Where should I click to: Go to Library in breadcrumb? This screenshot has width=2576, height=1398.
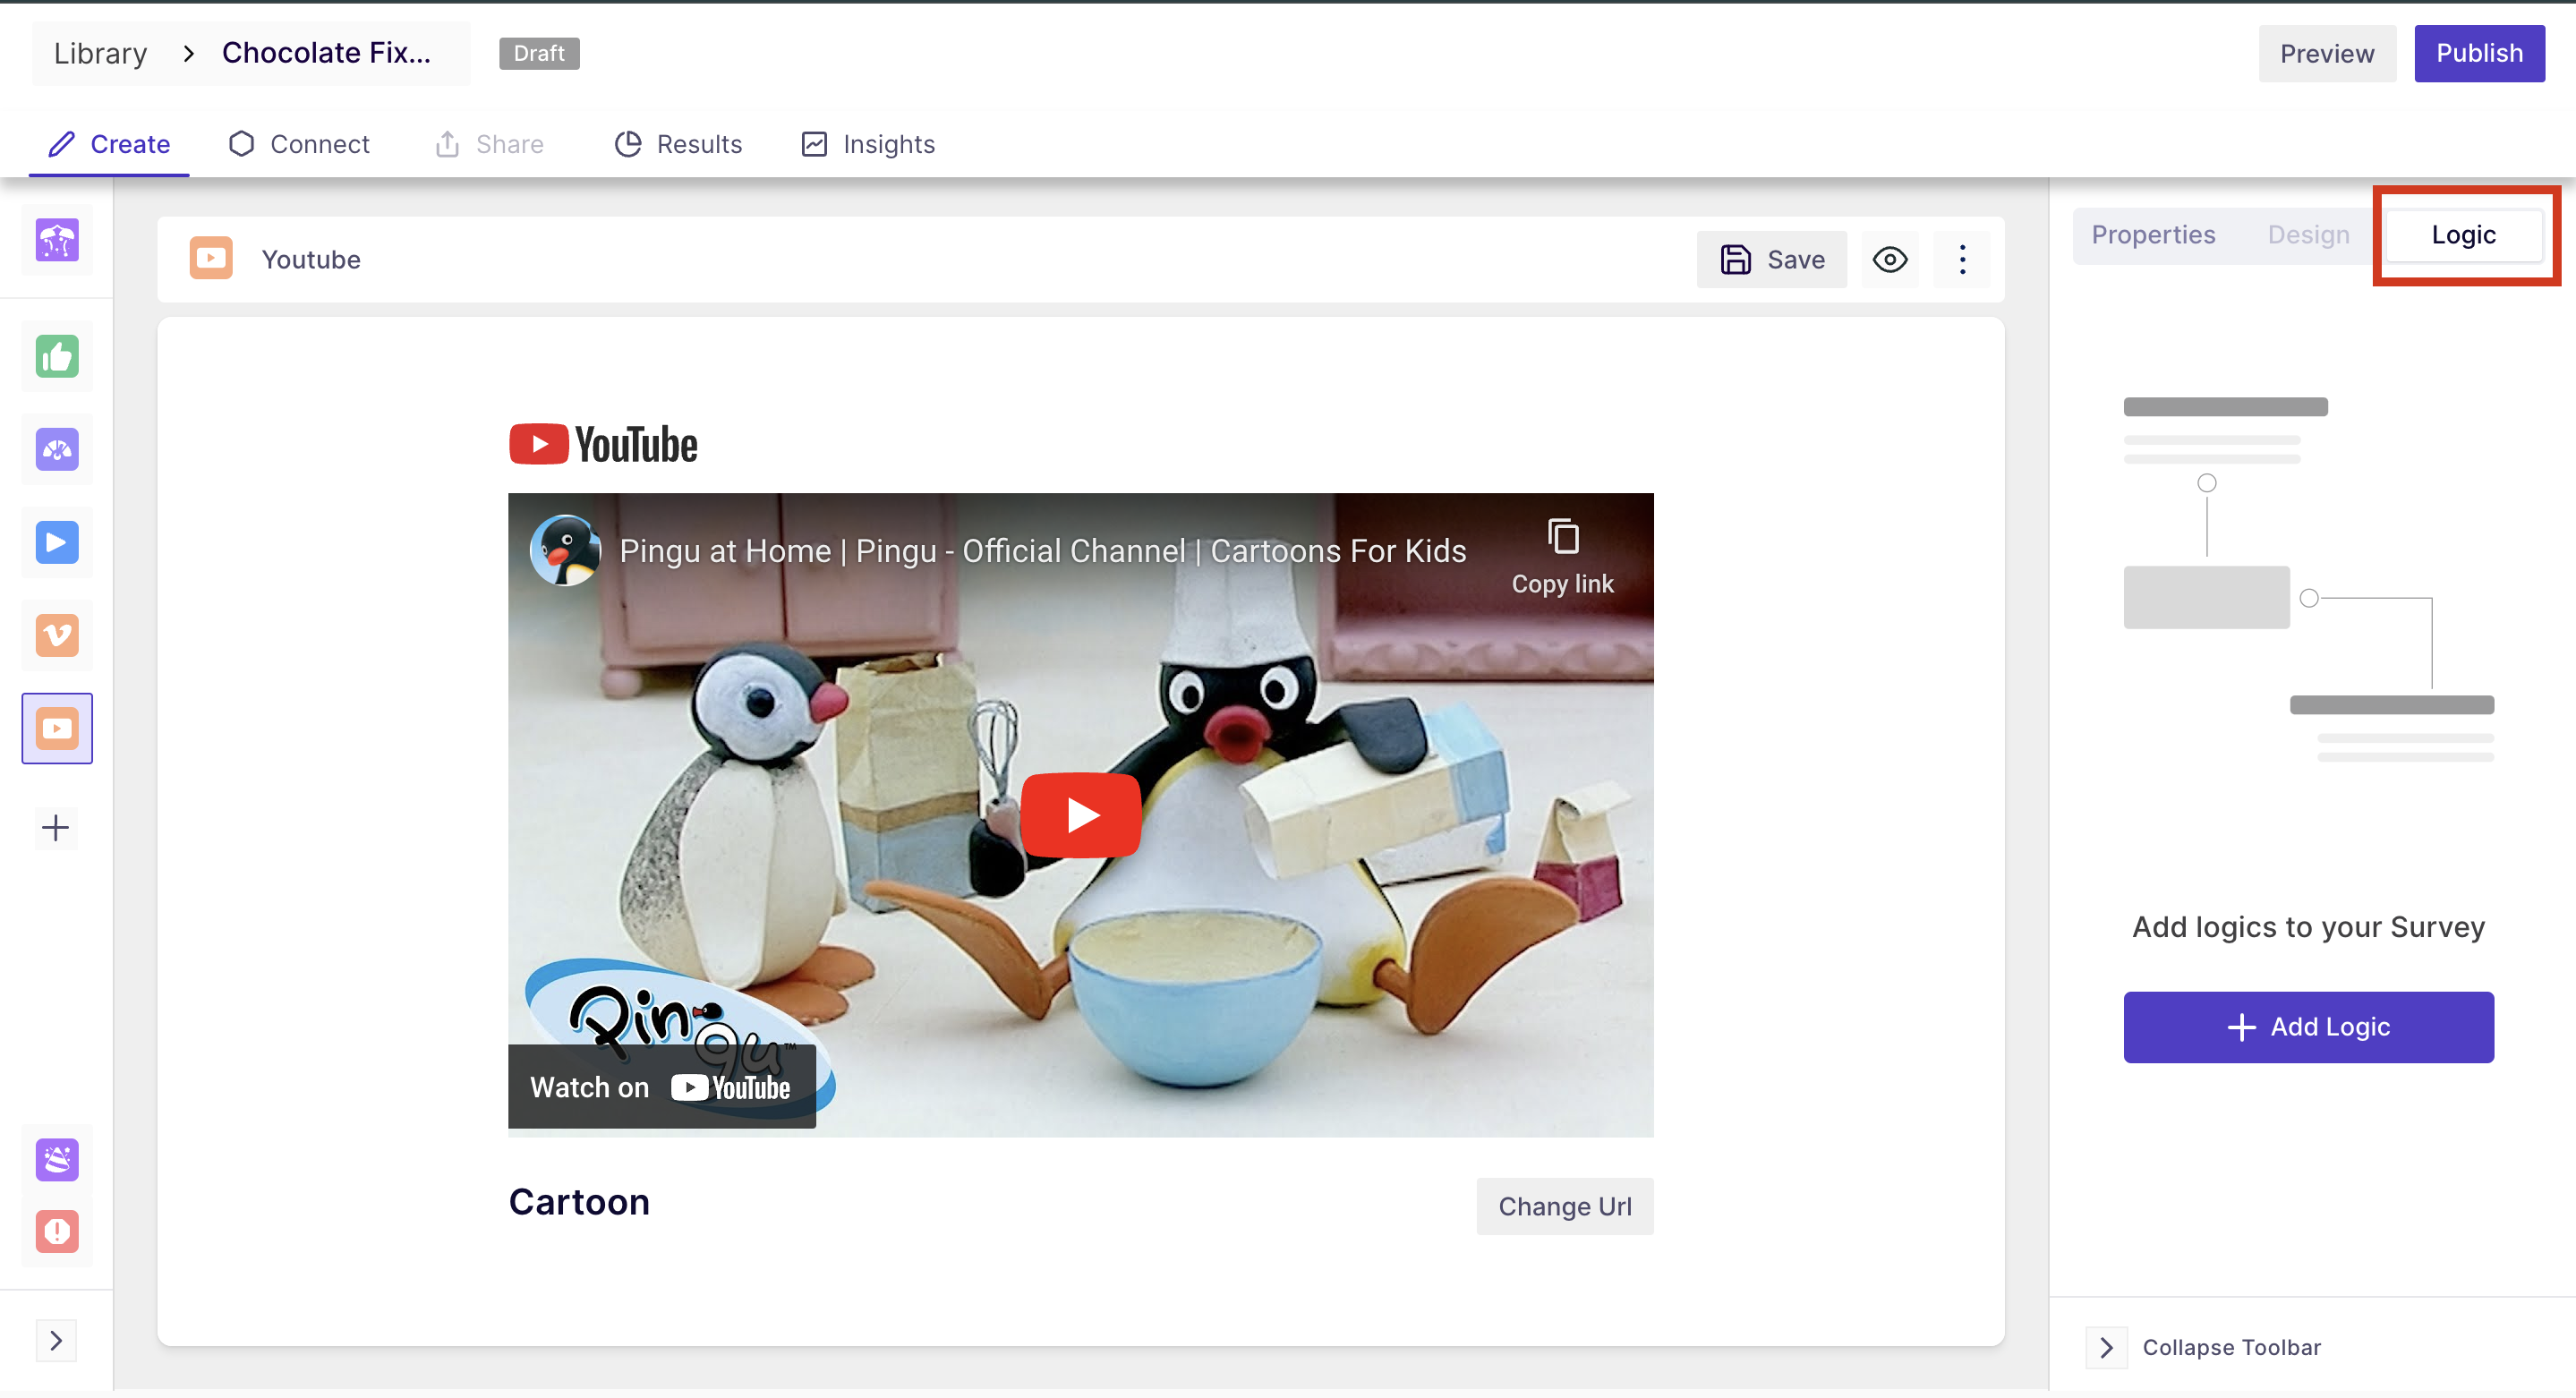pyautogui.click(x=100, y=53)
